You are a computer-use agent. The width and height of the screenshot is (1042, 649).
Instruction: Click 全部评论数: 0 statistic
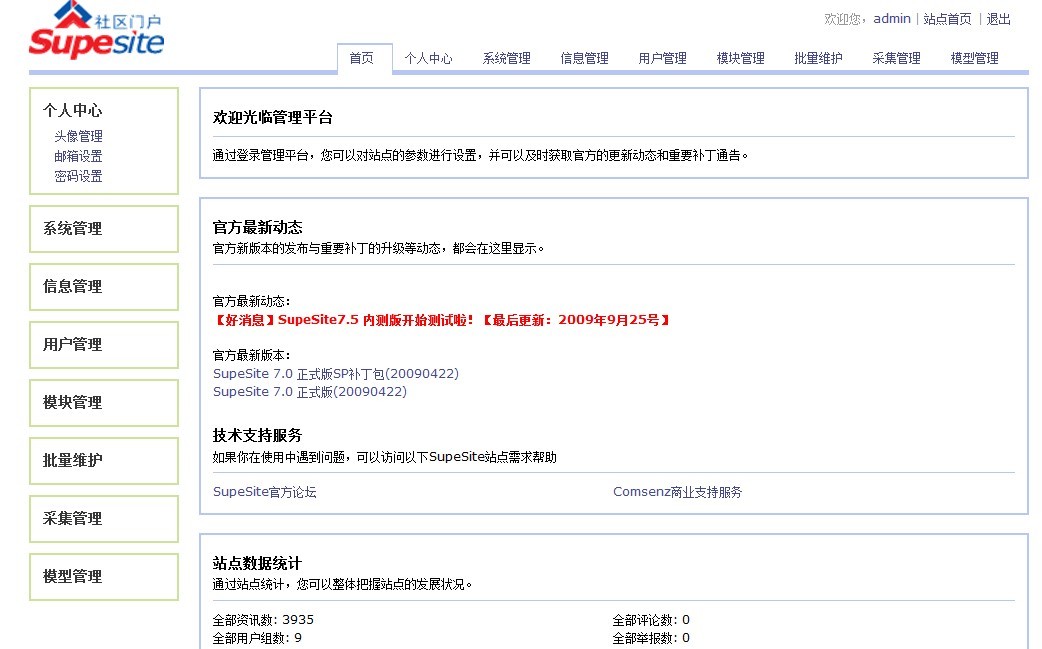tap(651, 620)
